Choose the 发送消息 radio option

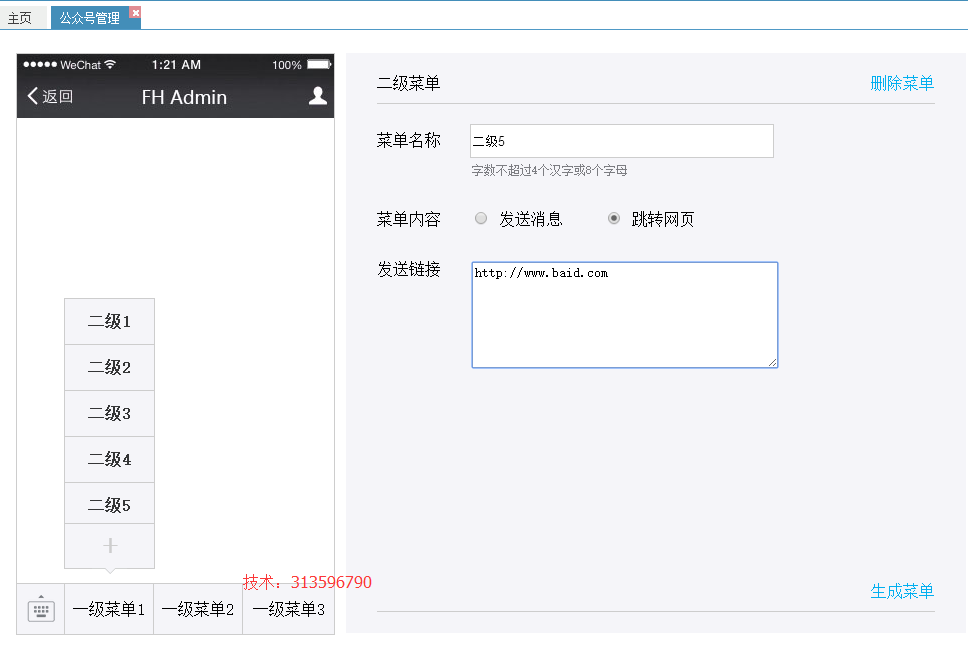481,218
